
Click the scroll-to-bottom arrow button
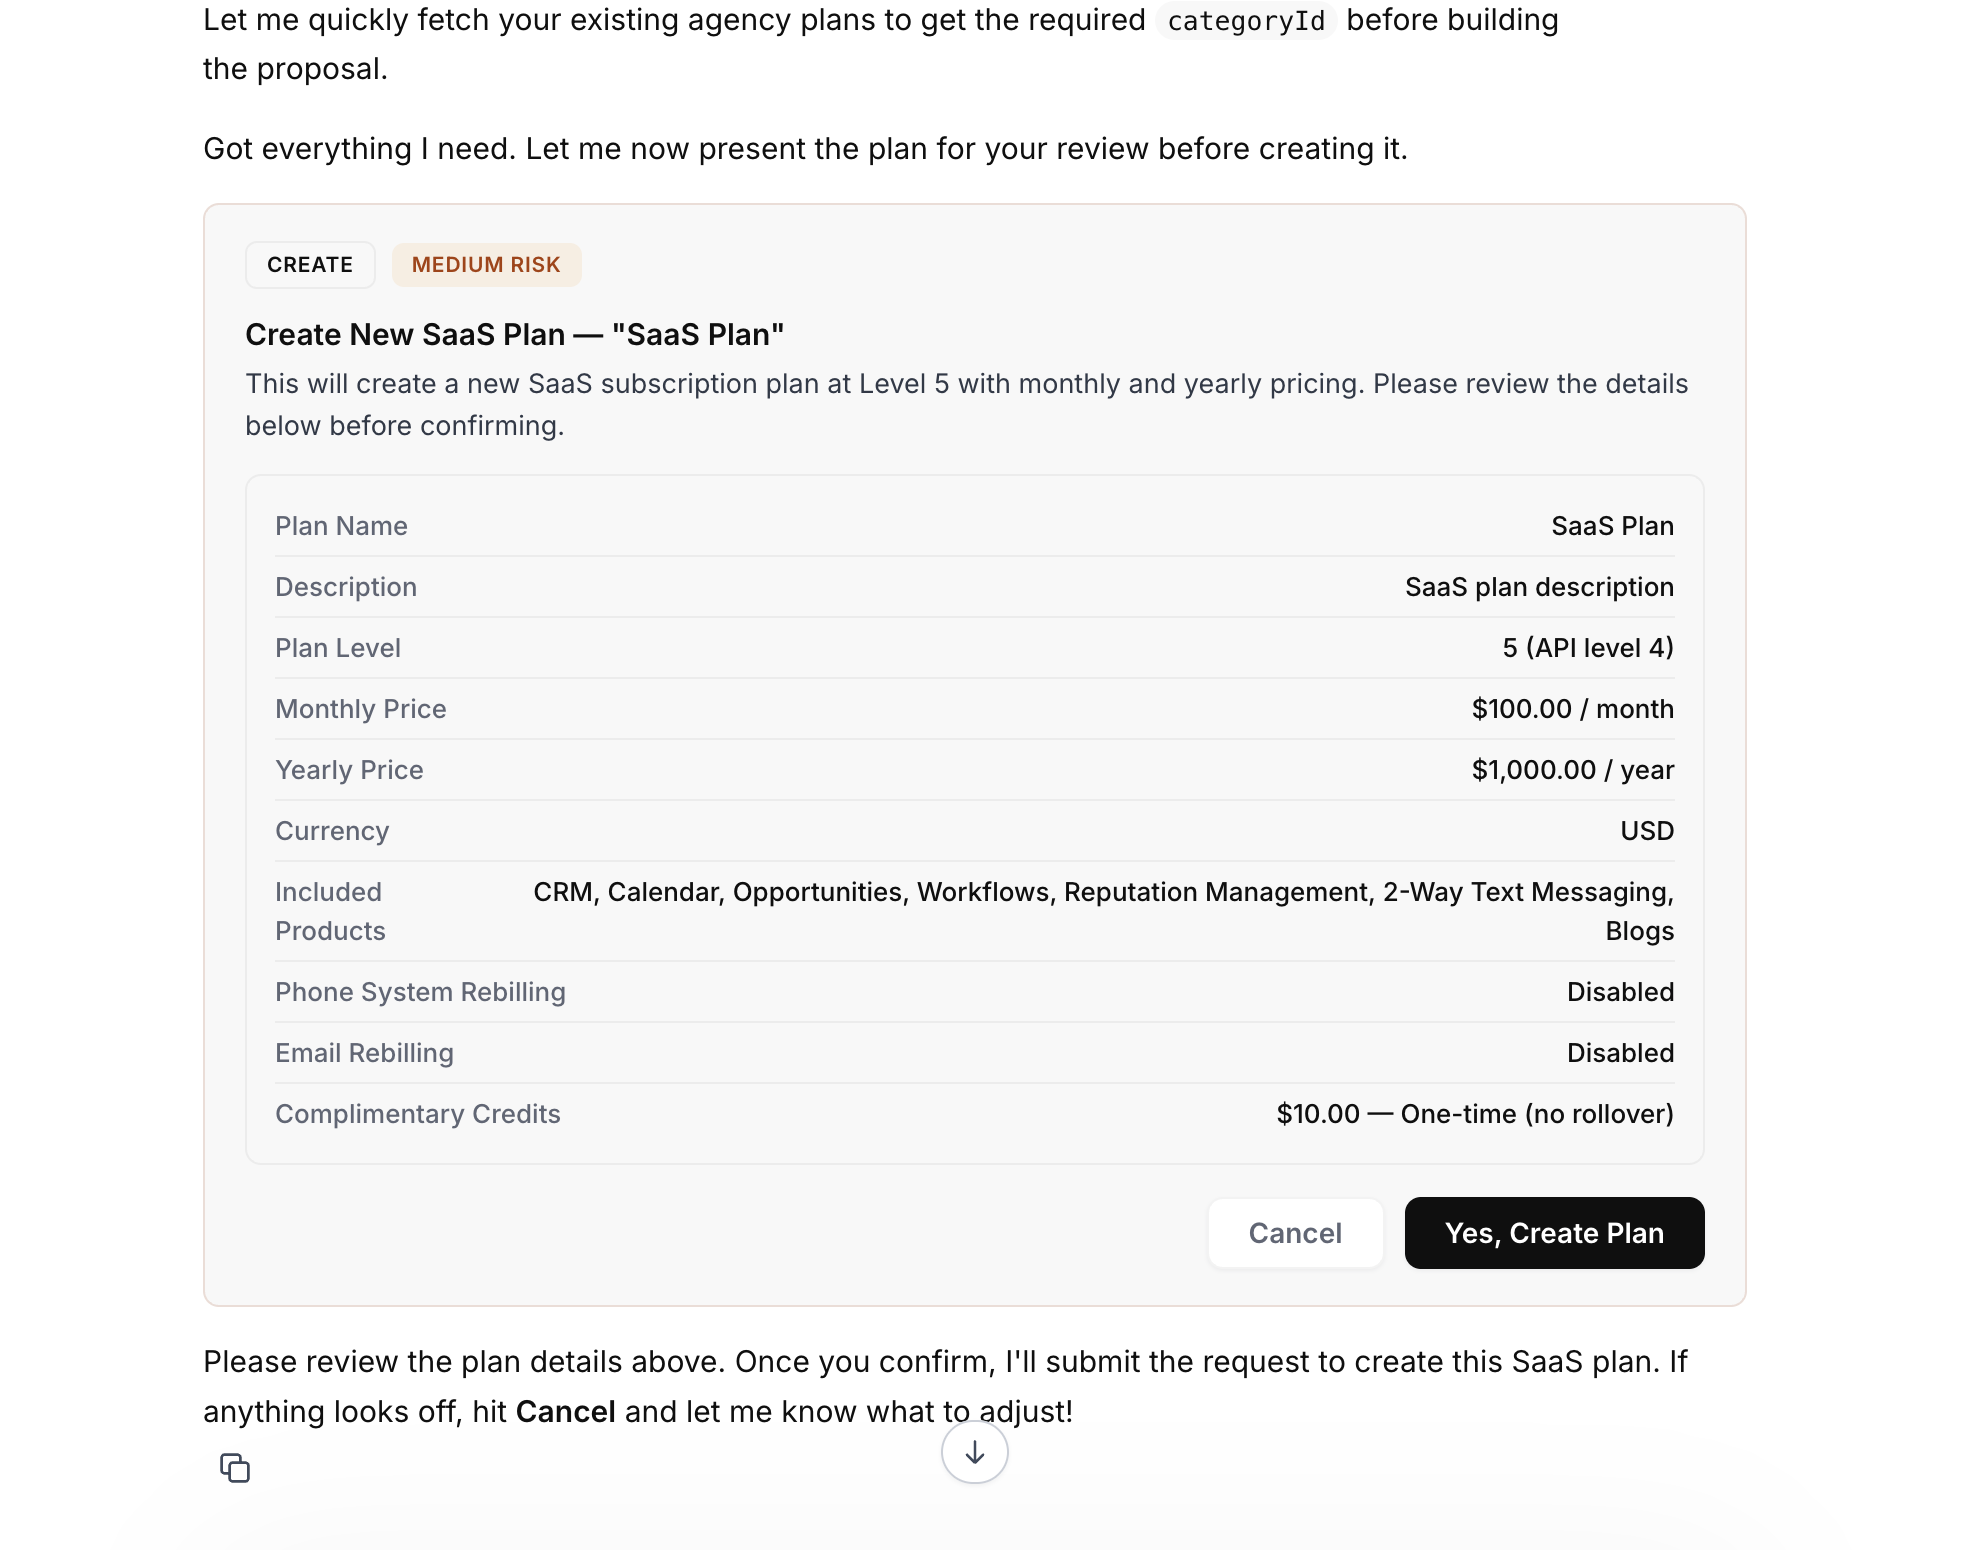pos(974,1452)
